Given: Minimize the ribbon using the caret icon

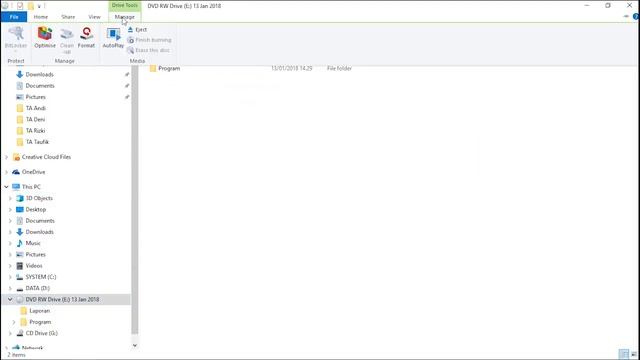Looking at the screenshot, I should coord(626,17).
